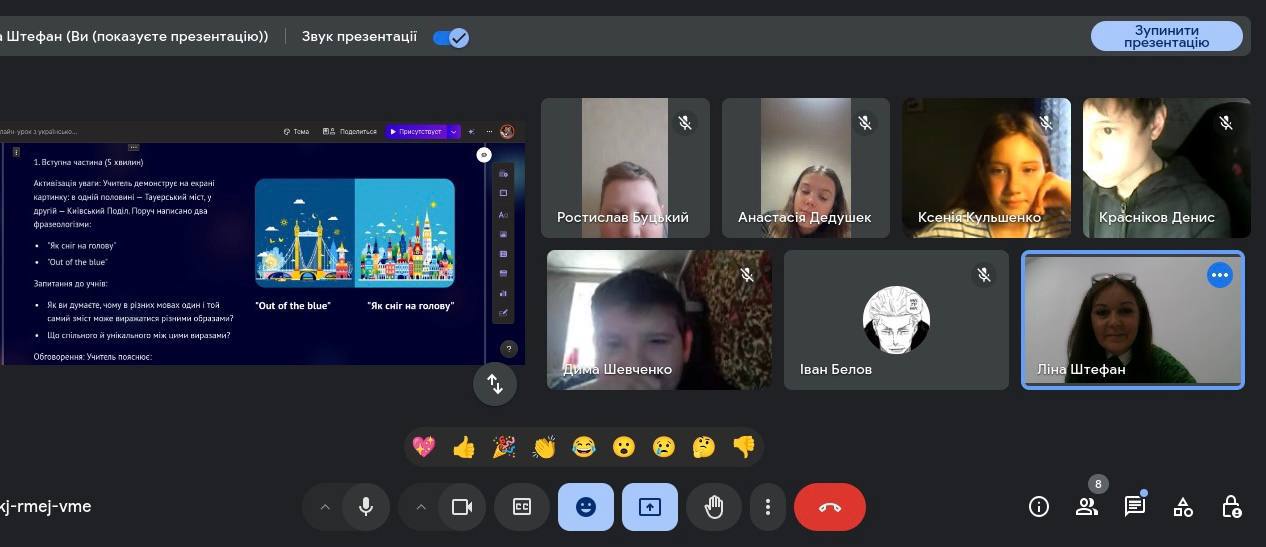The width and height of the screenshot is (1266, 547).
Task: Turn the camera on or off
Action: 462,507
